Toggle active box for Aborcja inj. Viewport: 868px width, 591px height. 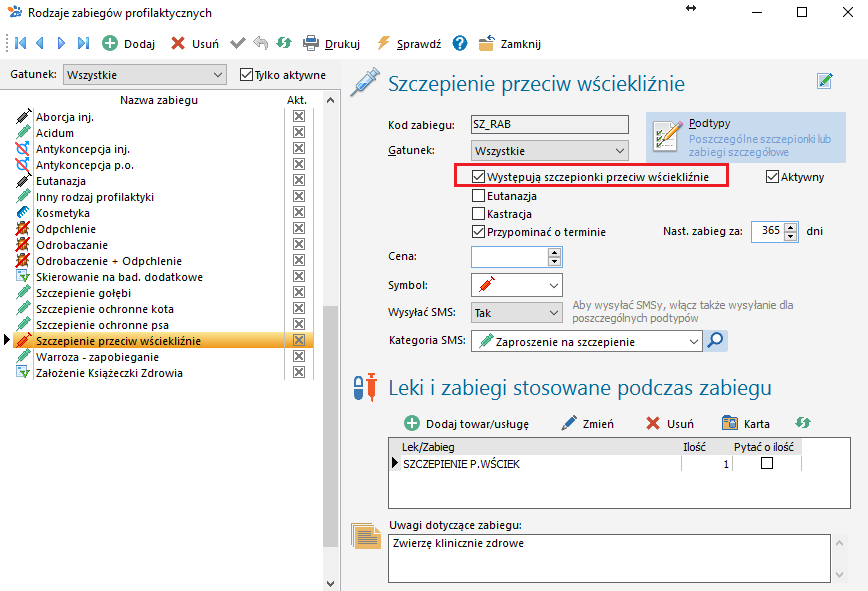coord(299,116)
